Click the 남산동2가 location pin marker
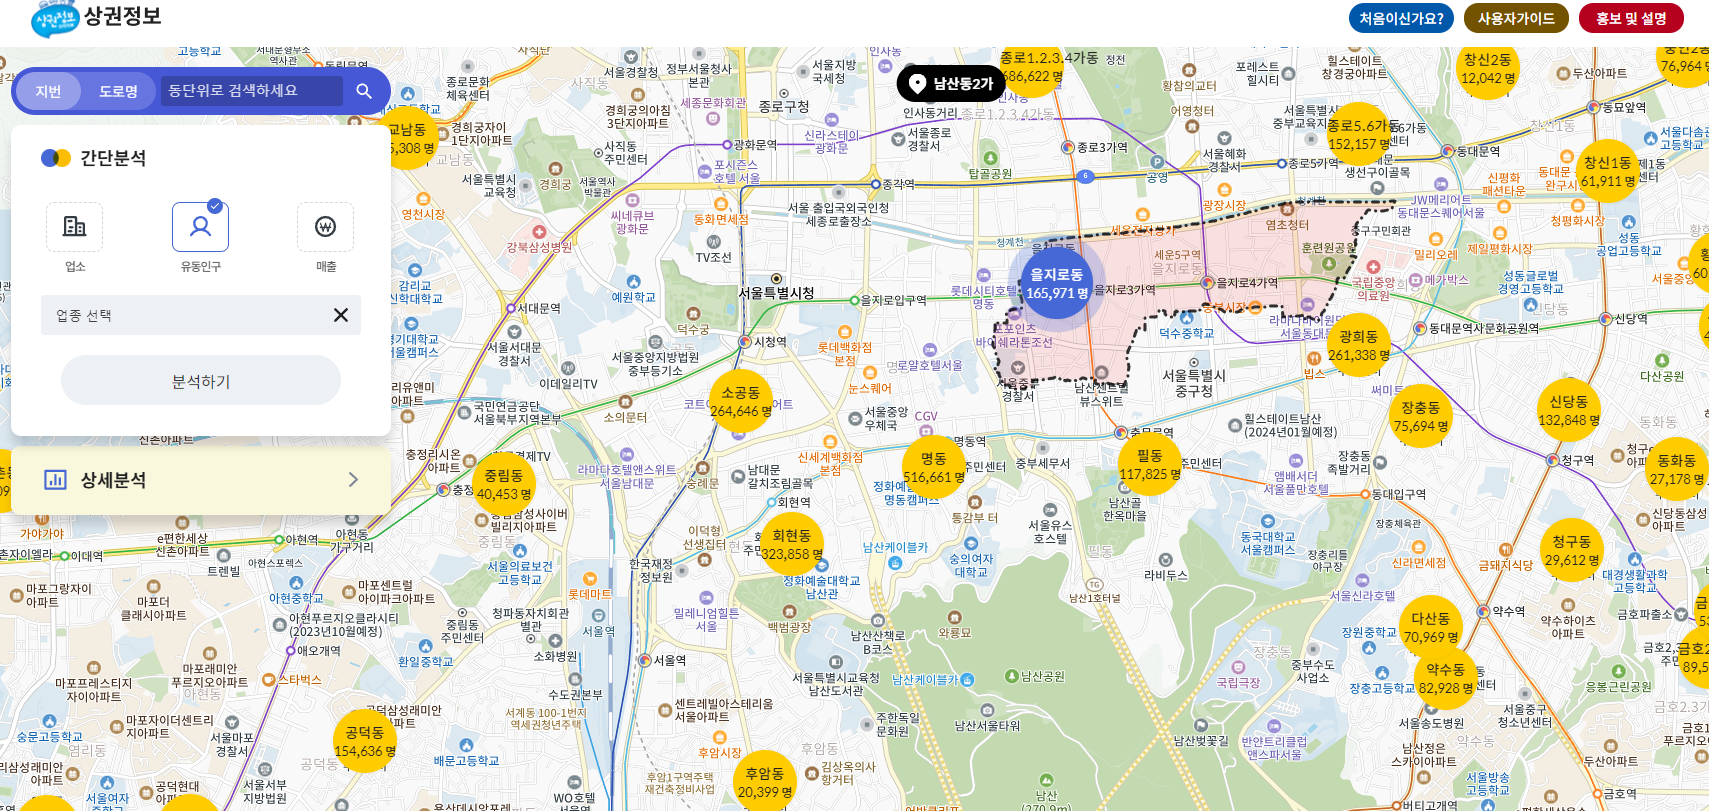 (952, 84)
